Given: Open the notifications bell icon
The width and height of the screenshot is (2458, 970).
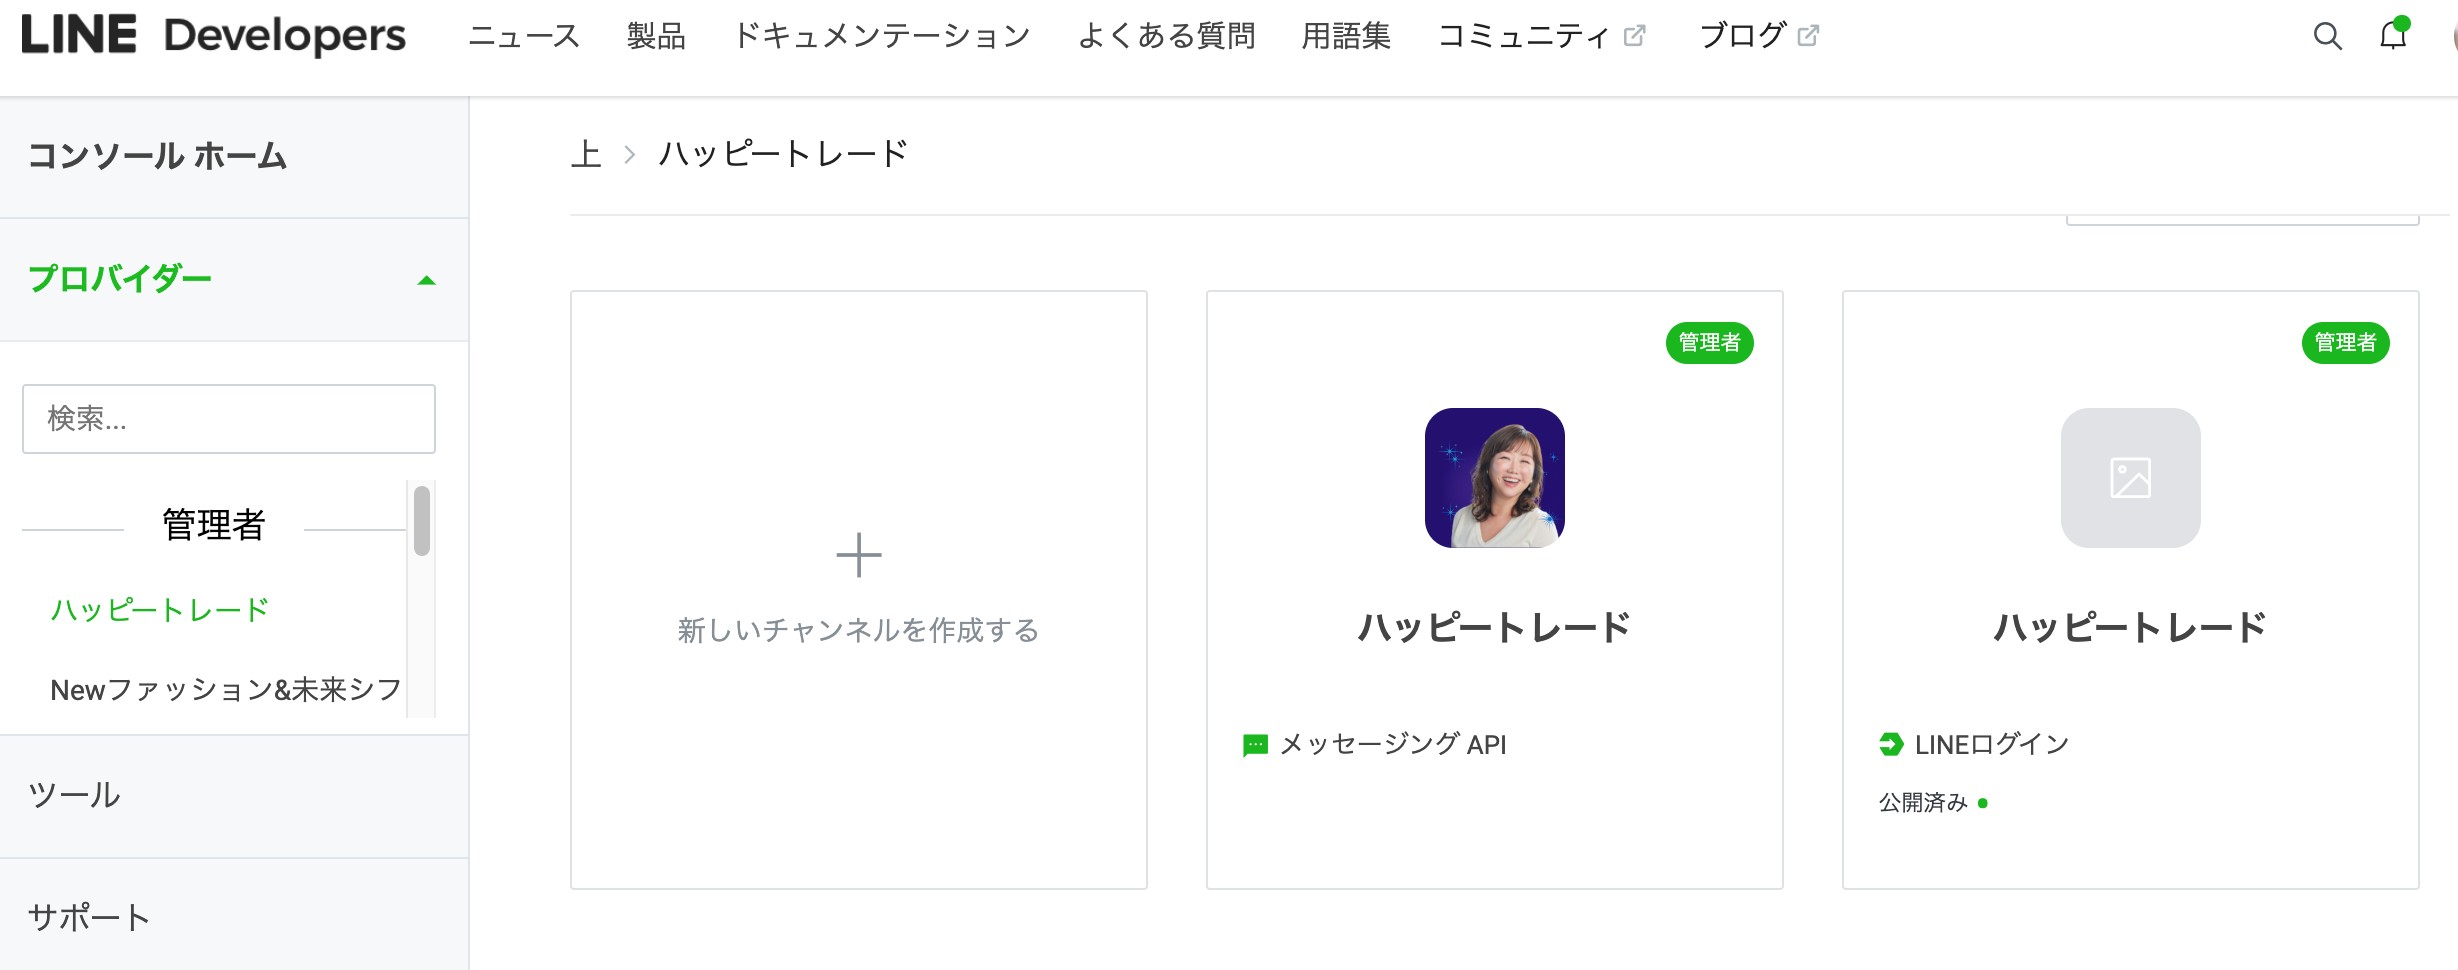Looking at the screenshot, I should 2393,35.
